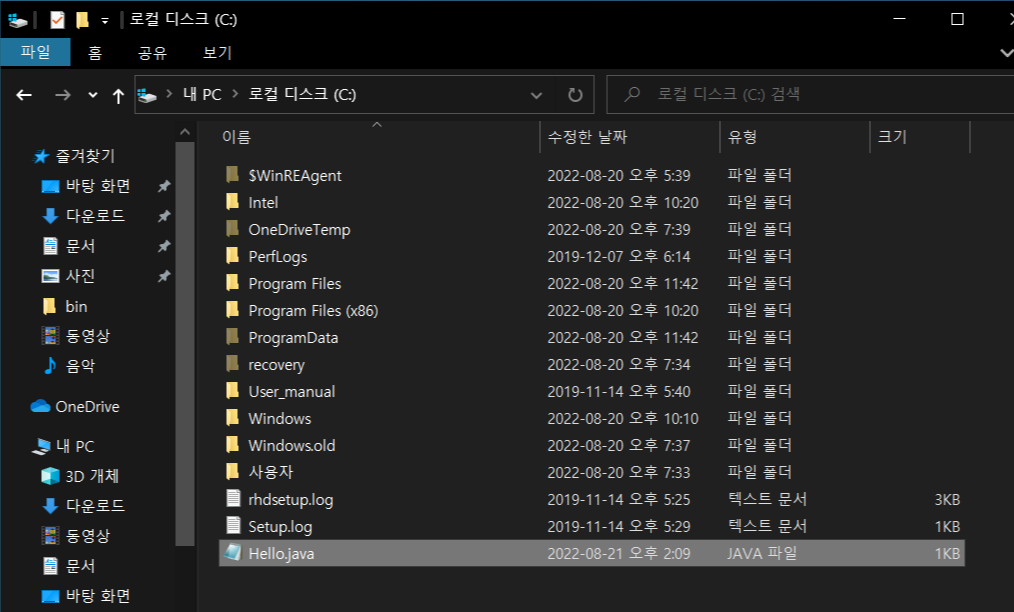Image resolution: width=1014 pixels, height=612 pixels.
Task: Click the rhdsetup.log file name
Action: pos(291,500)
